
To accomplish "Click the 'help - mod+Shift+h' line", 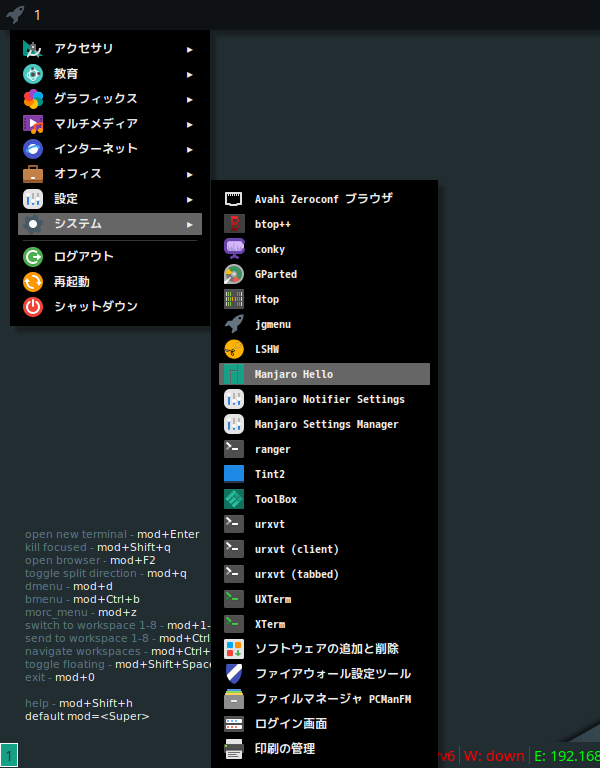I will [79, 703].
